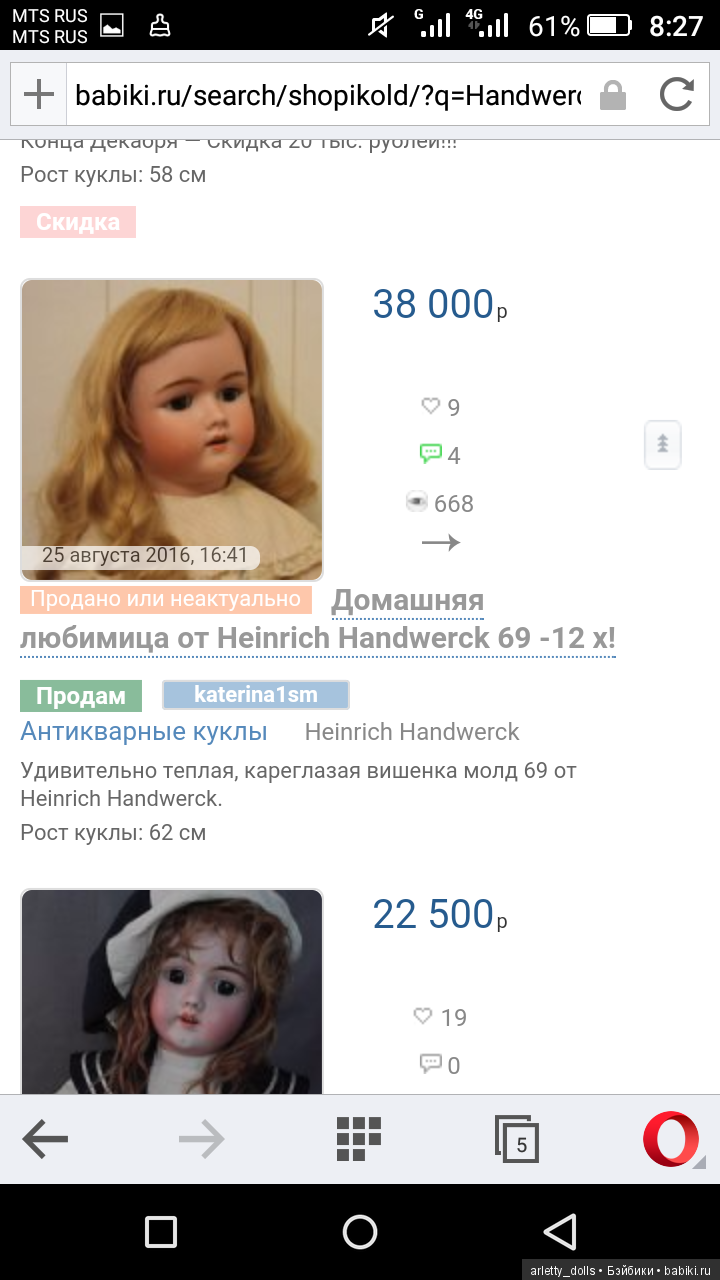Open the Heinrich Handwerck 69 listing title
Viewport: 720px width, 1280px height.
click(x=318, y=620)
